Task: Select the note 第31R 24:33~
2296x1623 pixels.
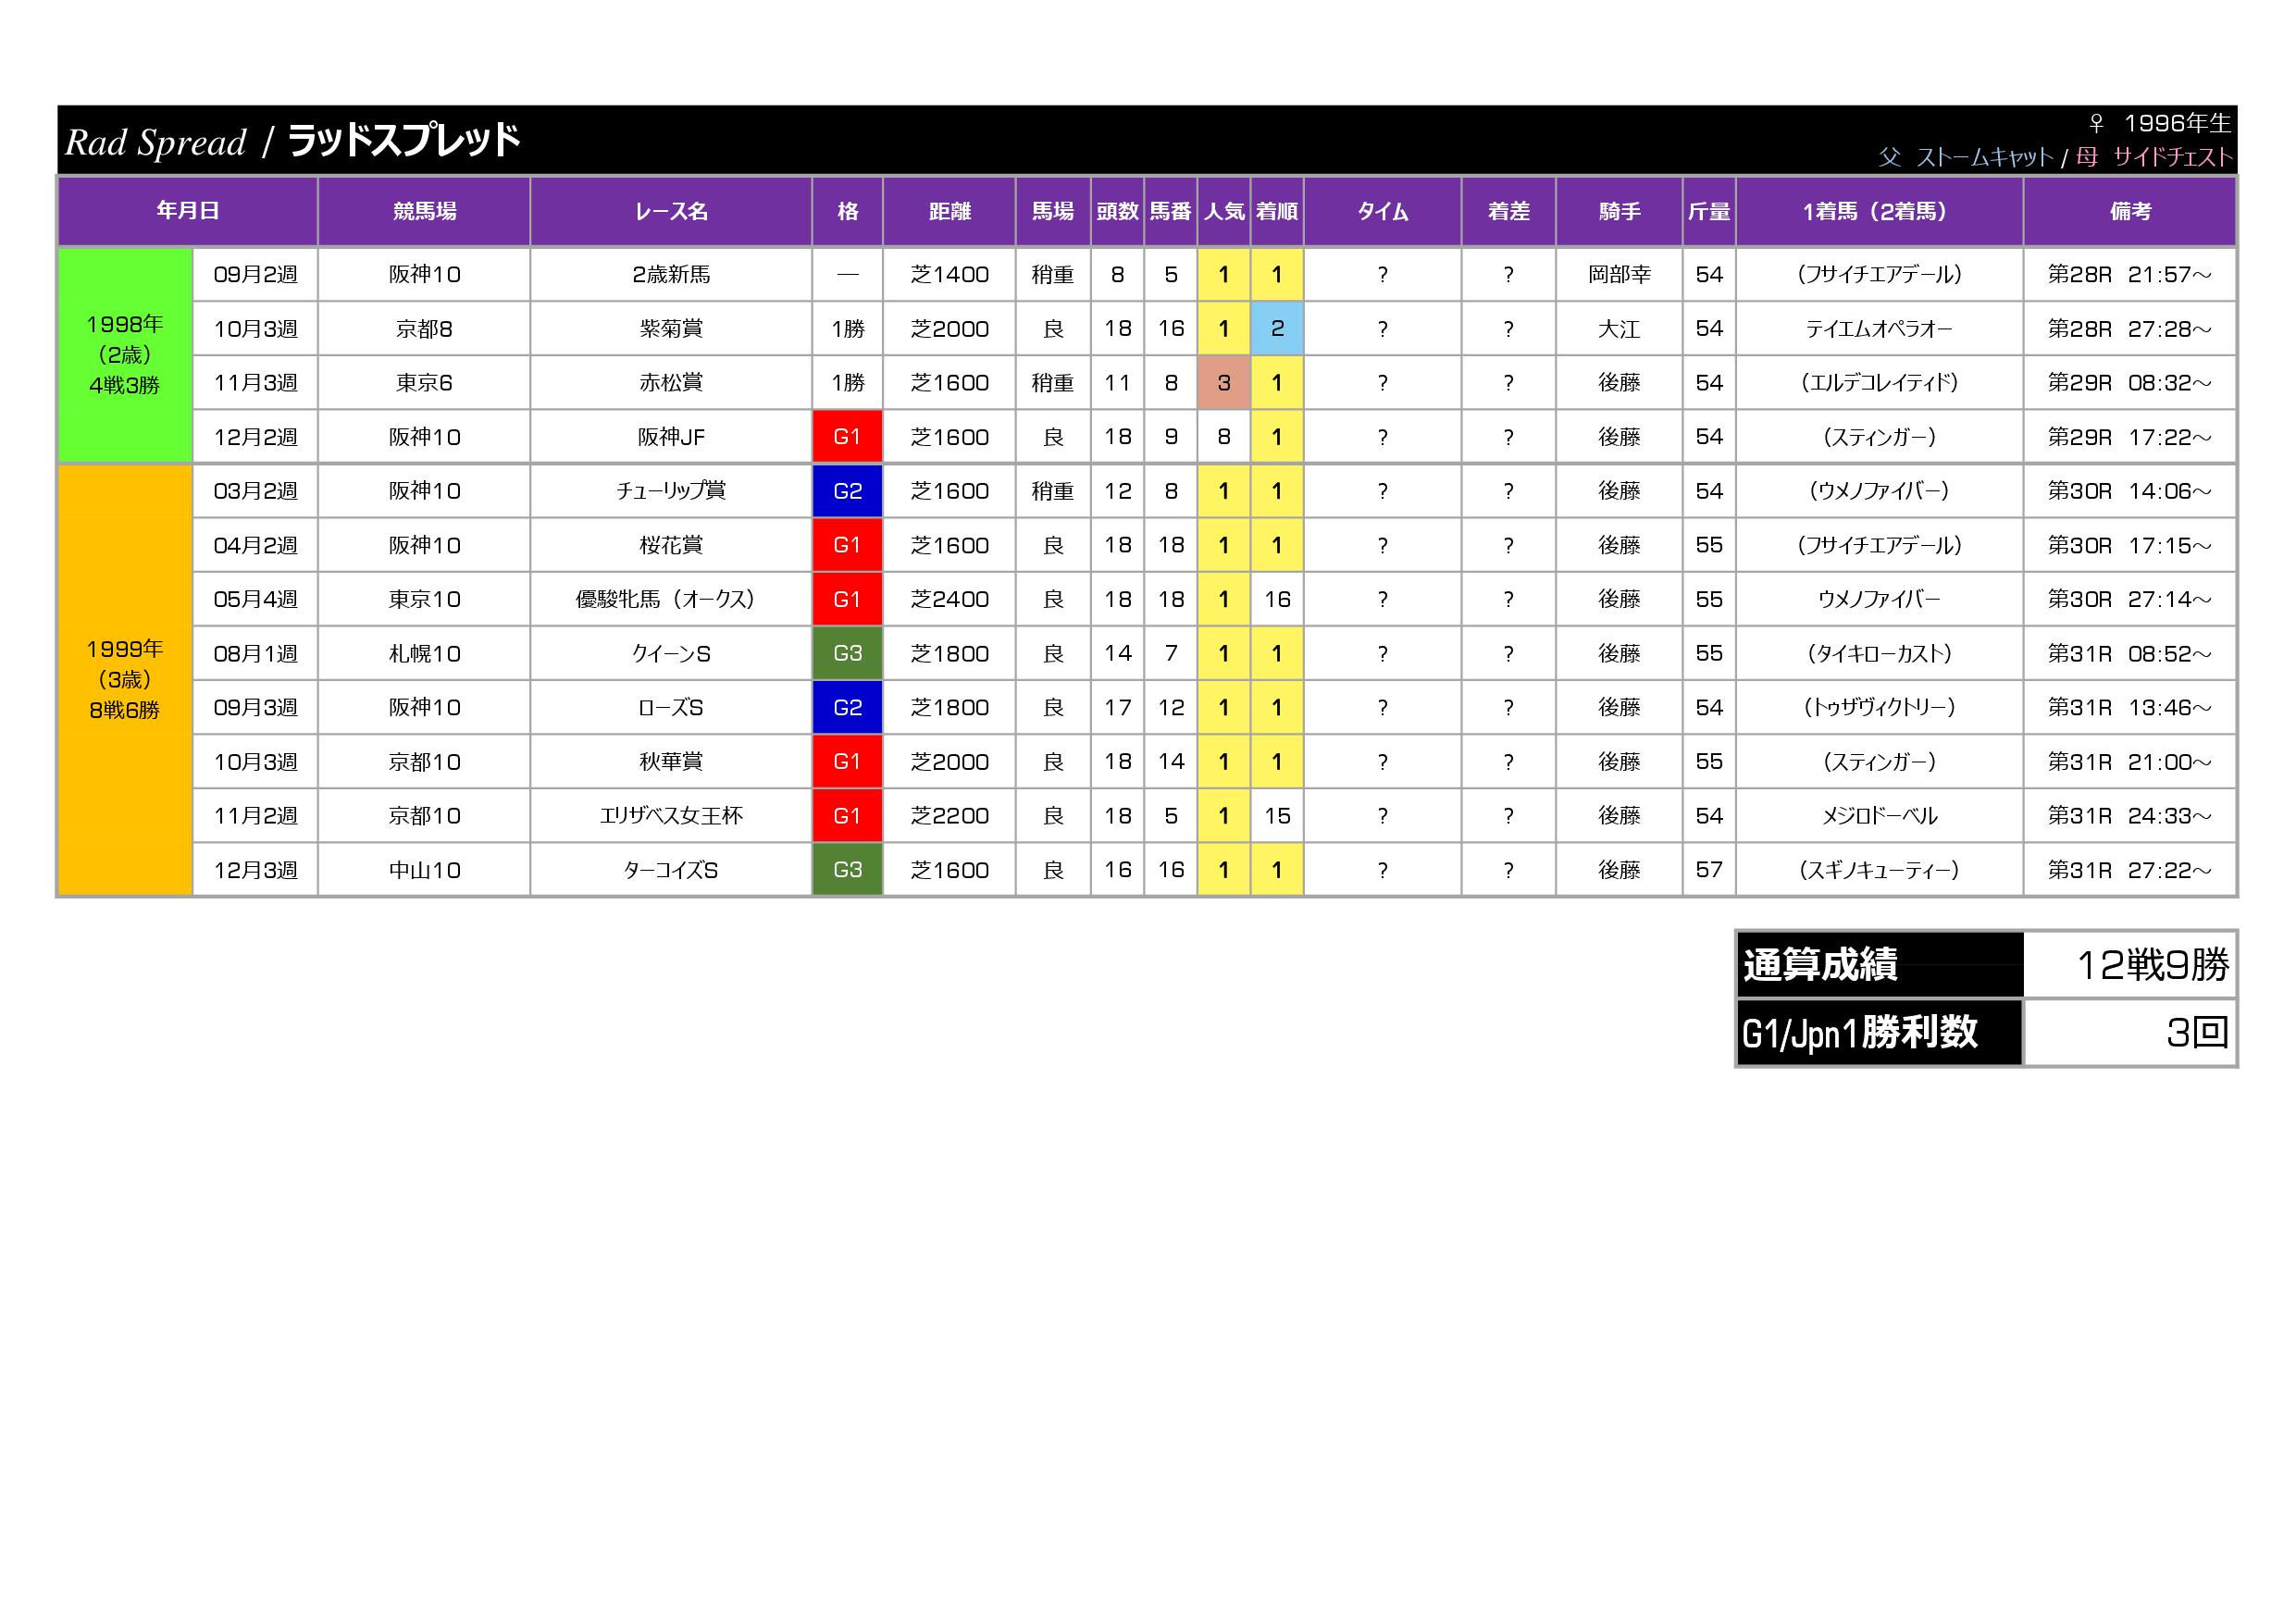Action: point(2130,816)
